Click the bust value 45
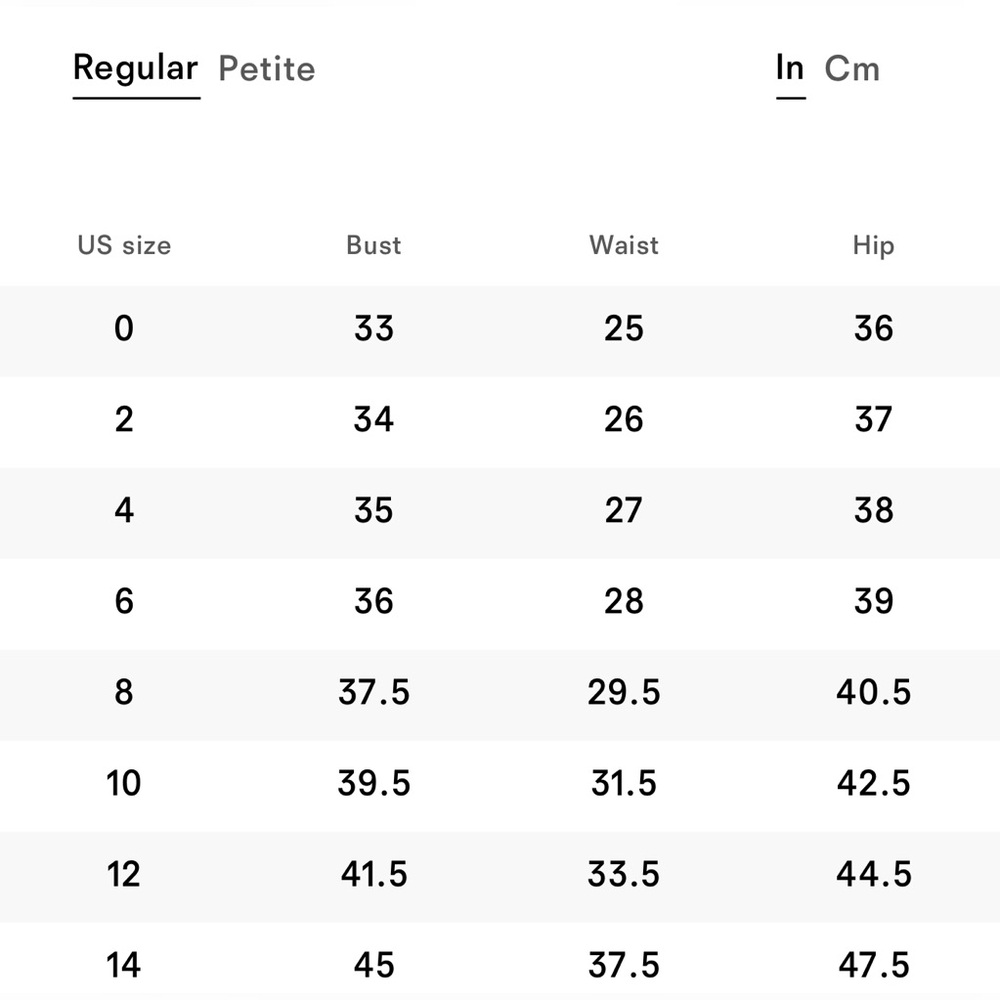Image resolution: width=1000 pixels, height=1000 pixels. (374, 966)
